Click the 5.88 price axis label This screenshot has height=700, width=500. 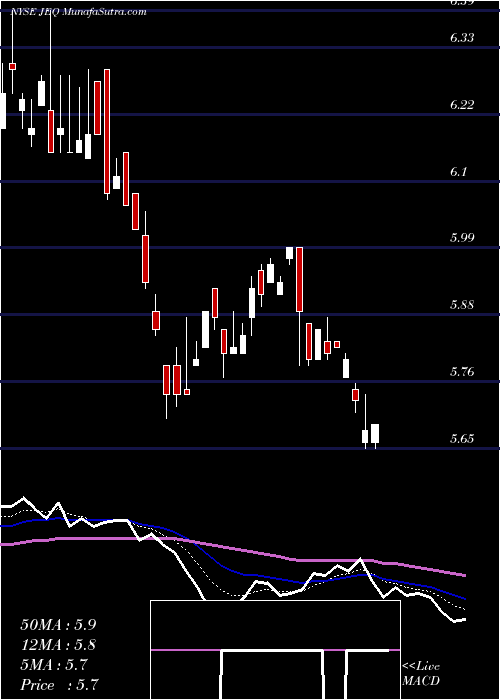462,305
